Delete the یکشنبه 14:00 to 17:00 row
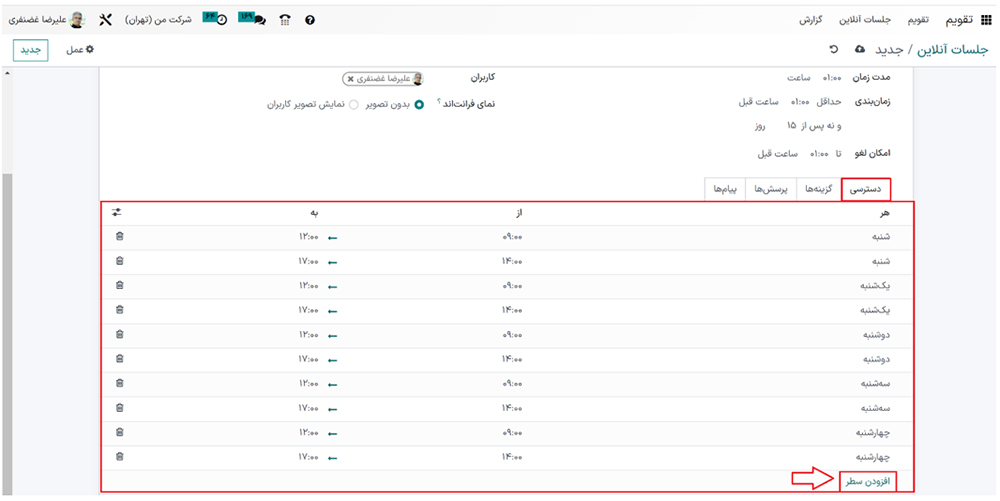 tap(119, 310)
